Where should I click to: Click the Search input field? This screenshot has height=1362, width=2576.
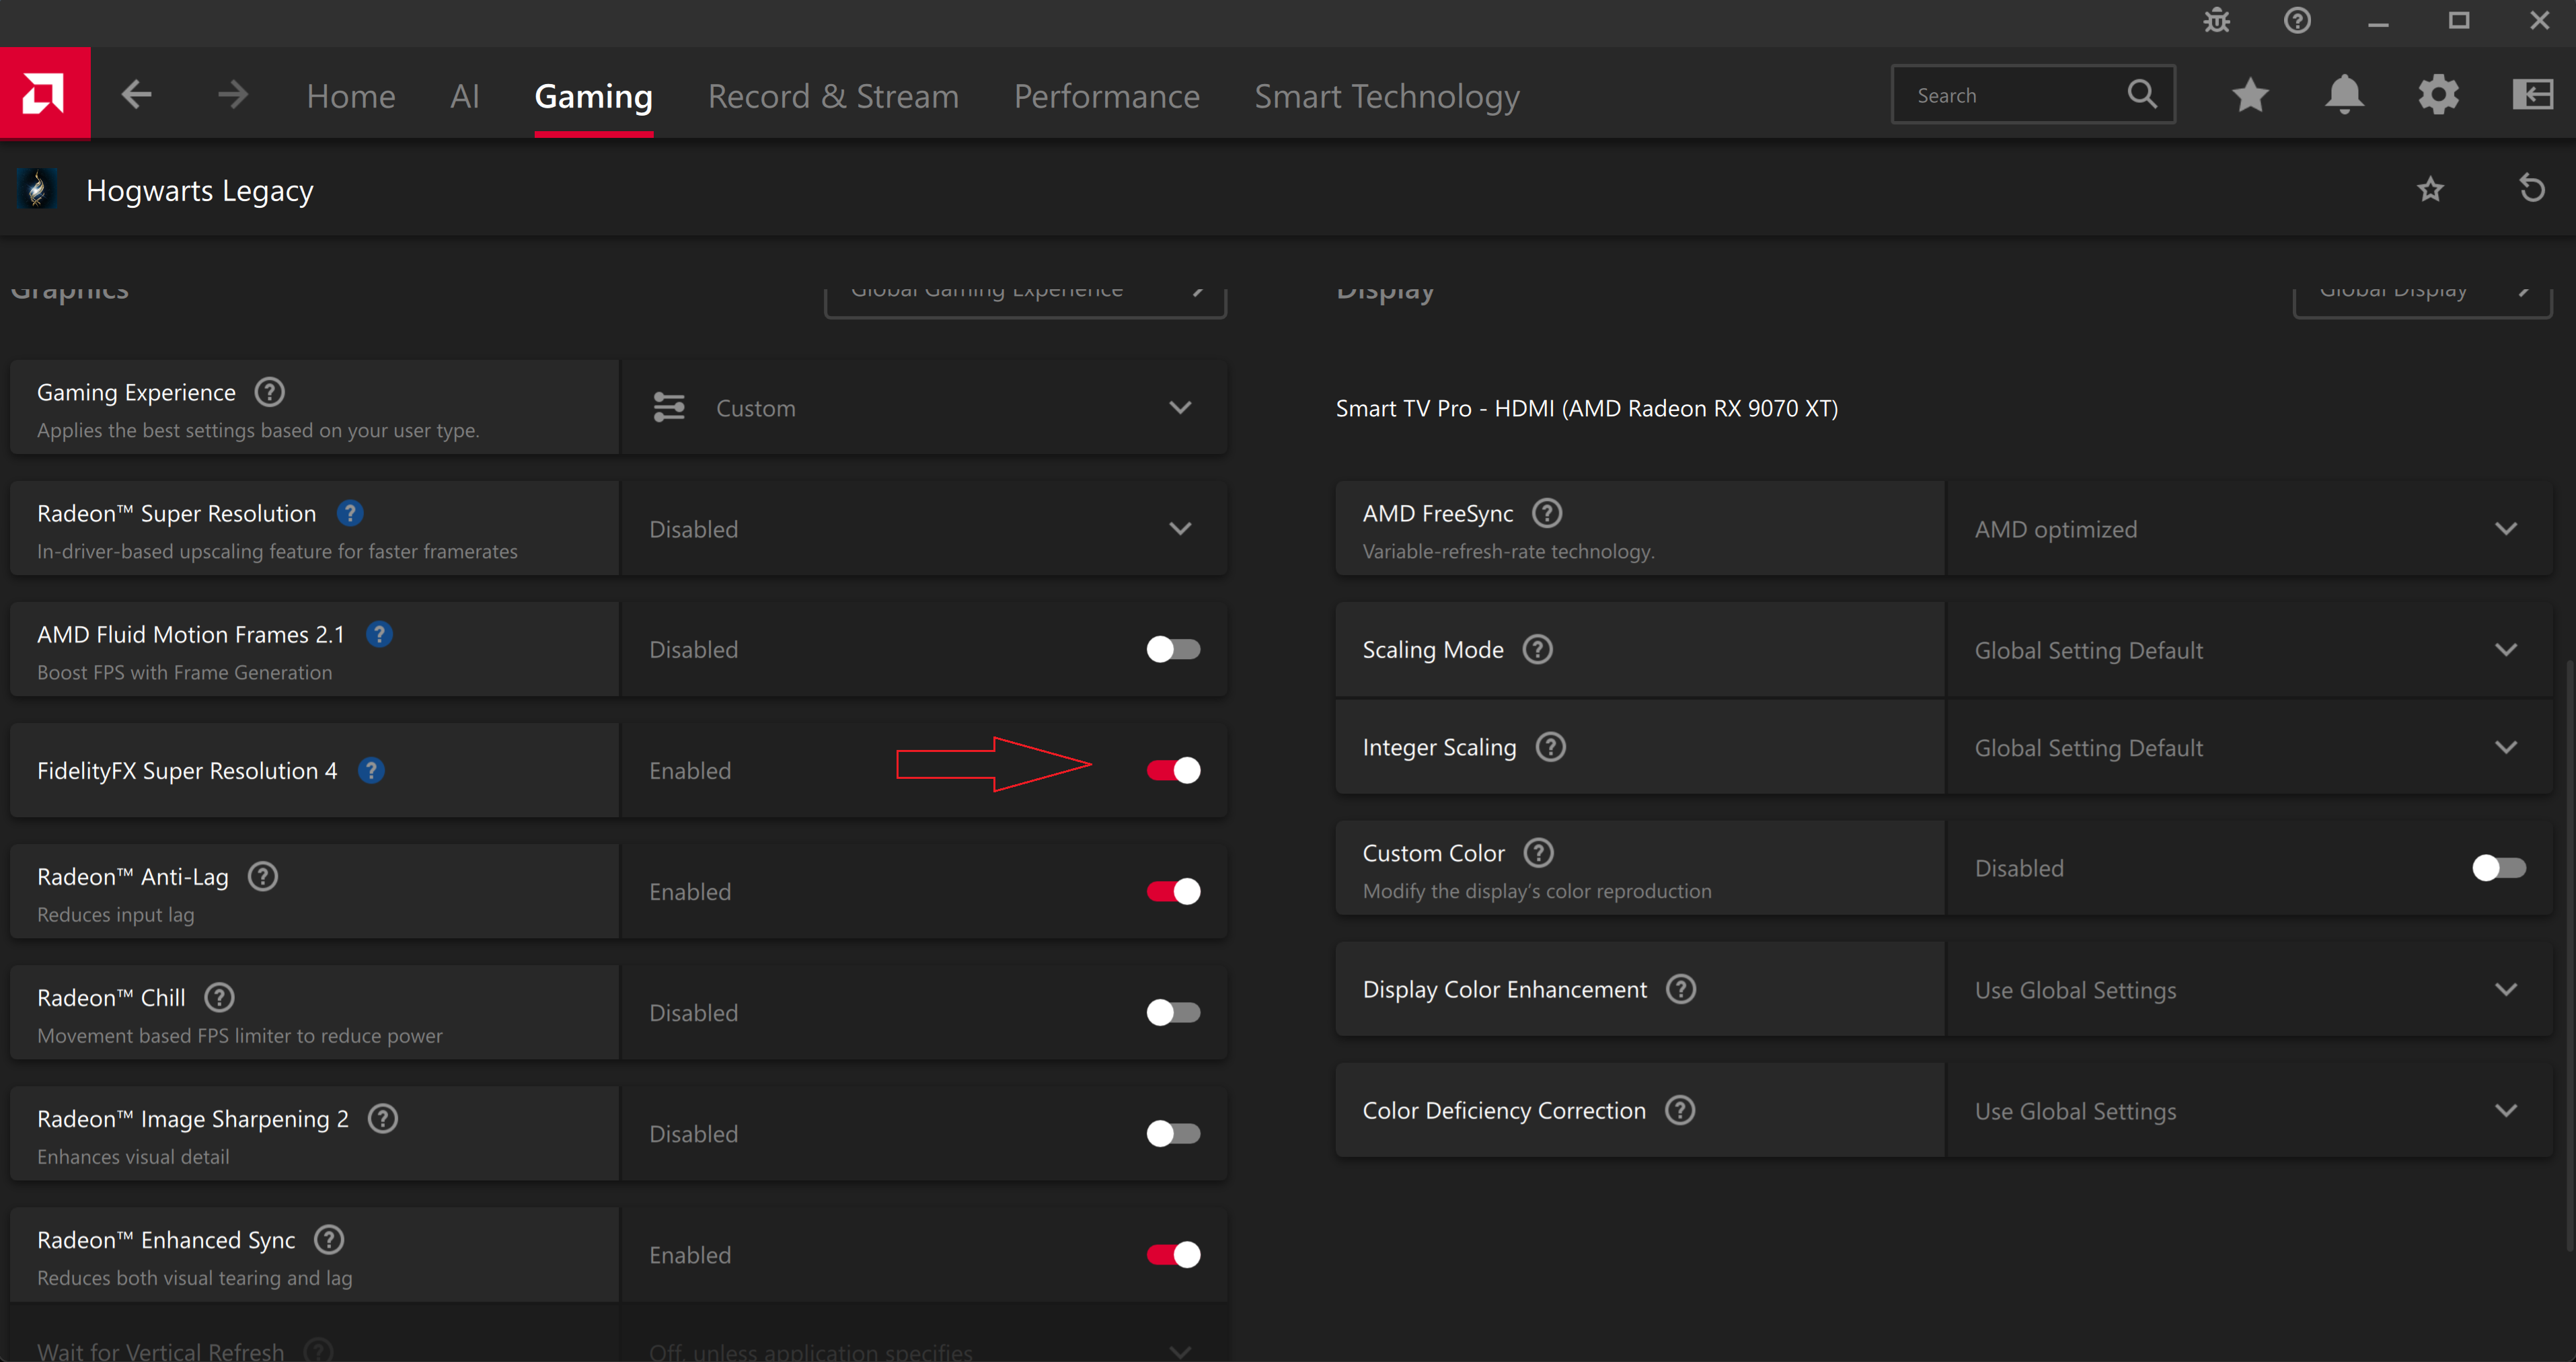[x=2010, y=95]
